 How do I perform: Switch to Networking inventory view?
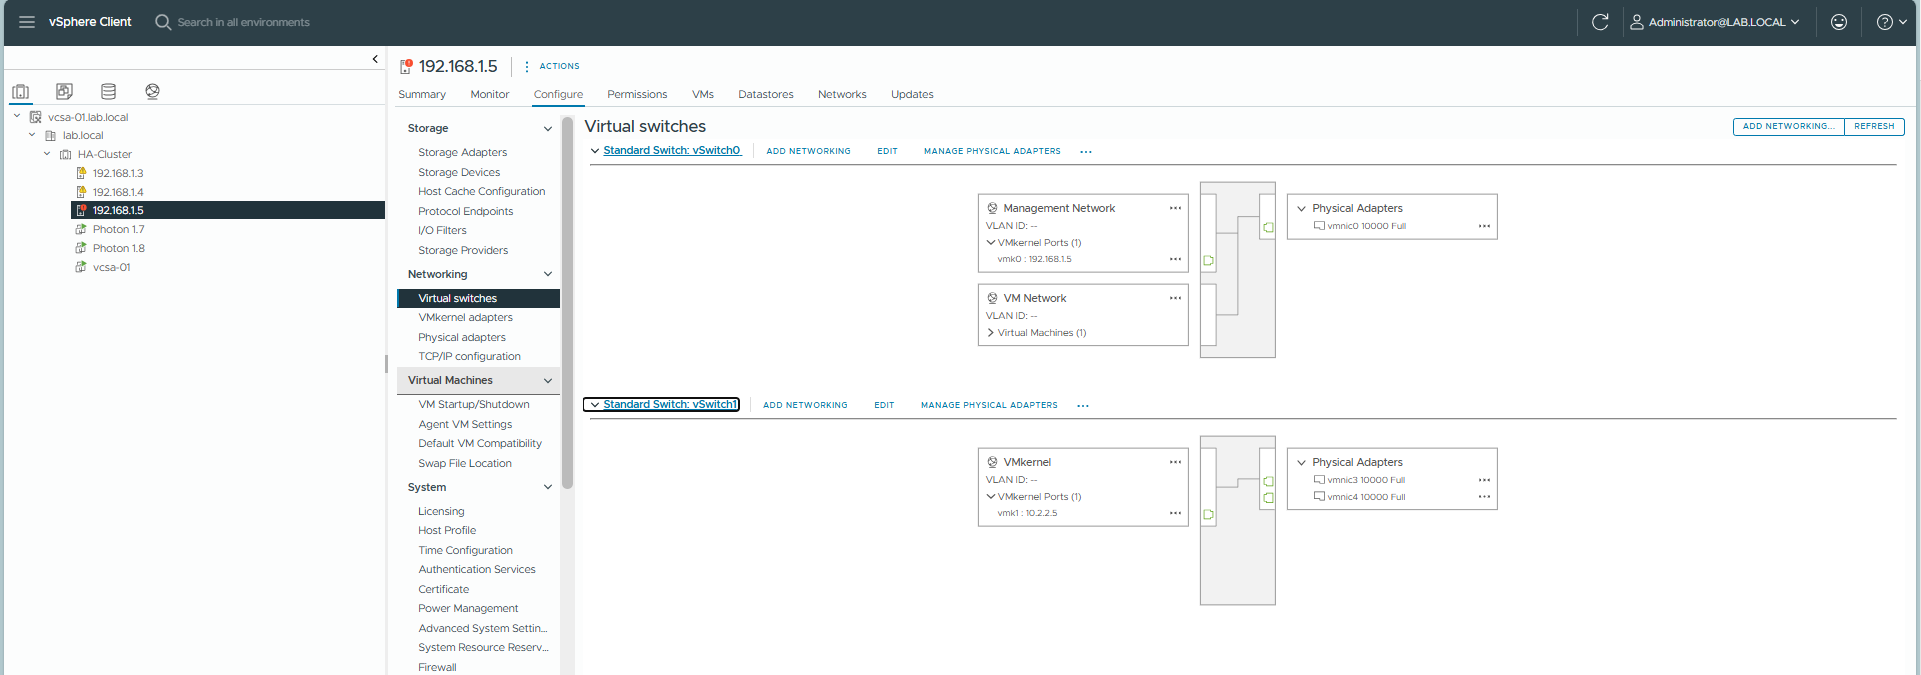pos(152,91)
